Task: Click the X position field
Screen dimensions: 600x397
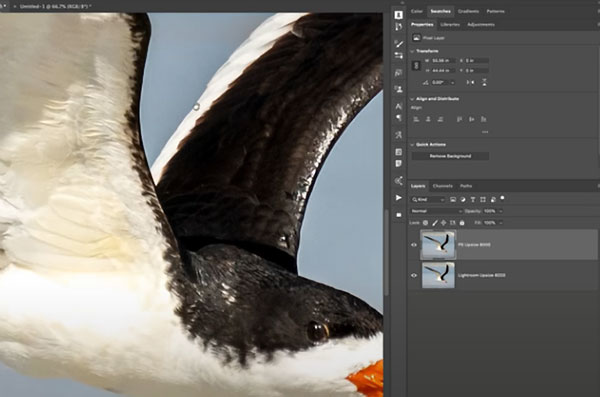Action: [x=476, y=60]
